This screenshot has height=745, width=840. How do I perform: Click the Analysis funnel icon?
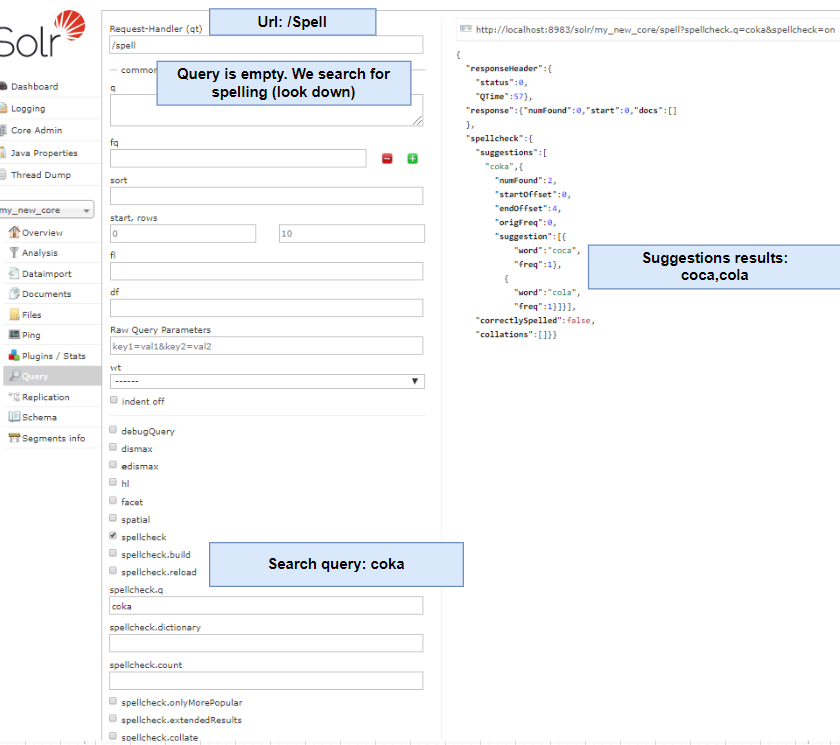point(14,252)
